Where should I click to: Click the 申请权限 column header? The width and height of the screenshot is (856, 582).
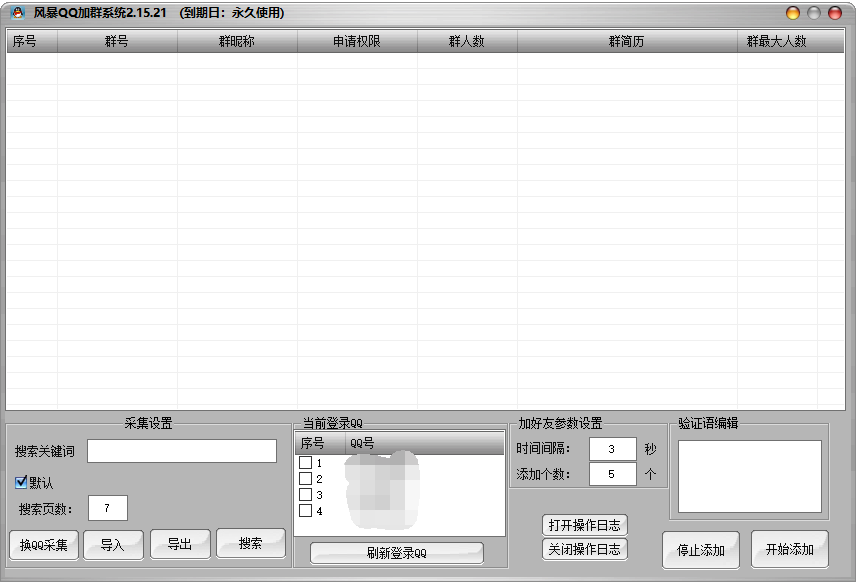358,41
